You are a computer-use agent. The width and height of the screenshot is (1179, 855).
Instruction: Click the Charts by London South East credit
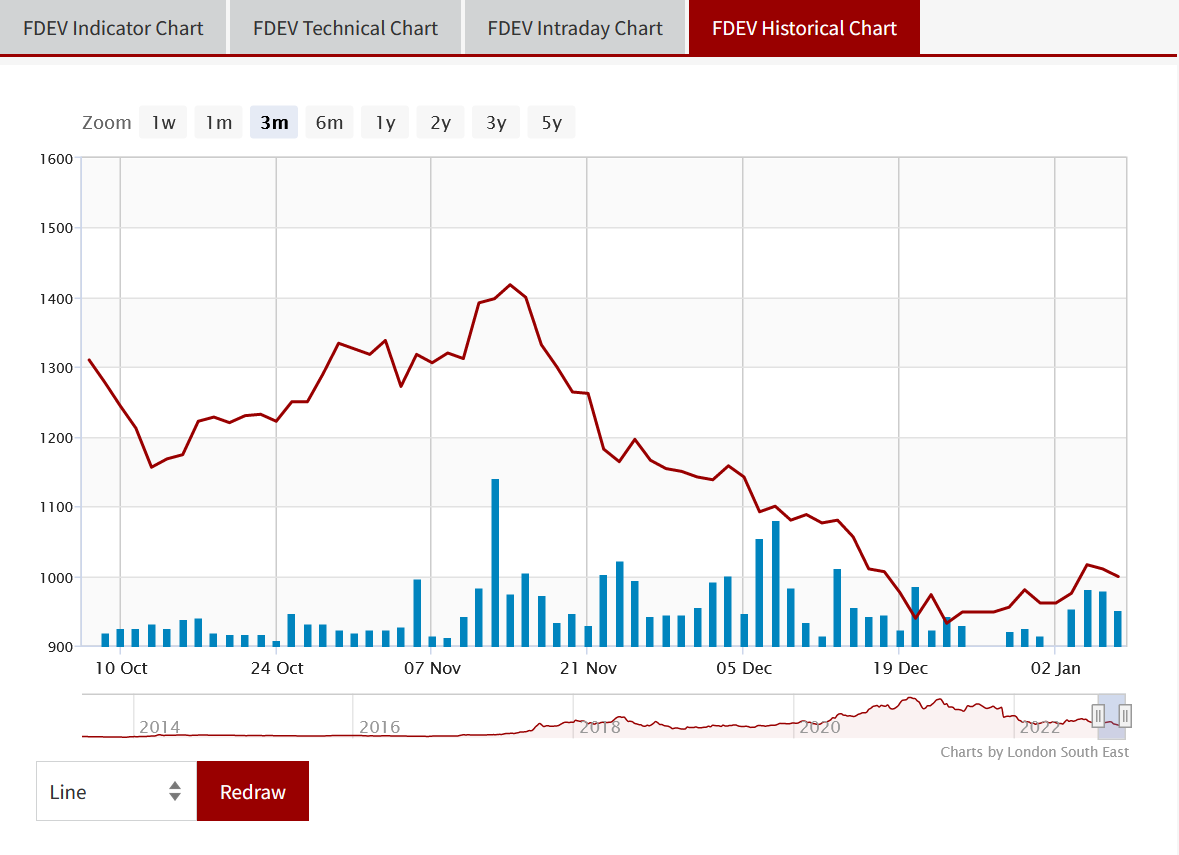click(x=1035, y=752)
